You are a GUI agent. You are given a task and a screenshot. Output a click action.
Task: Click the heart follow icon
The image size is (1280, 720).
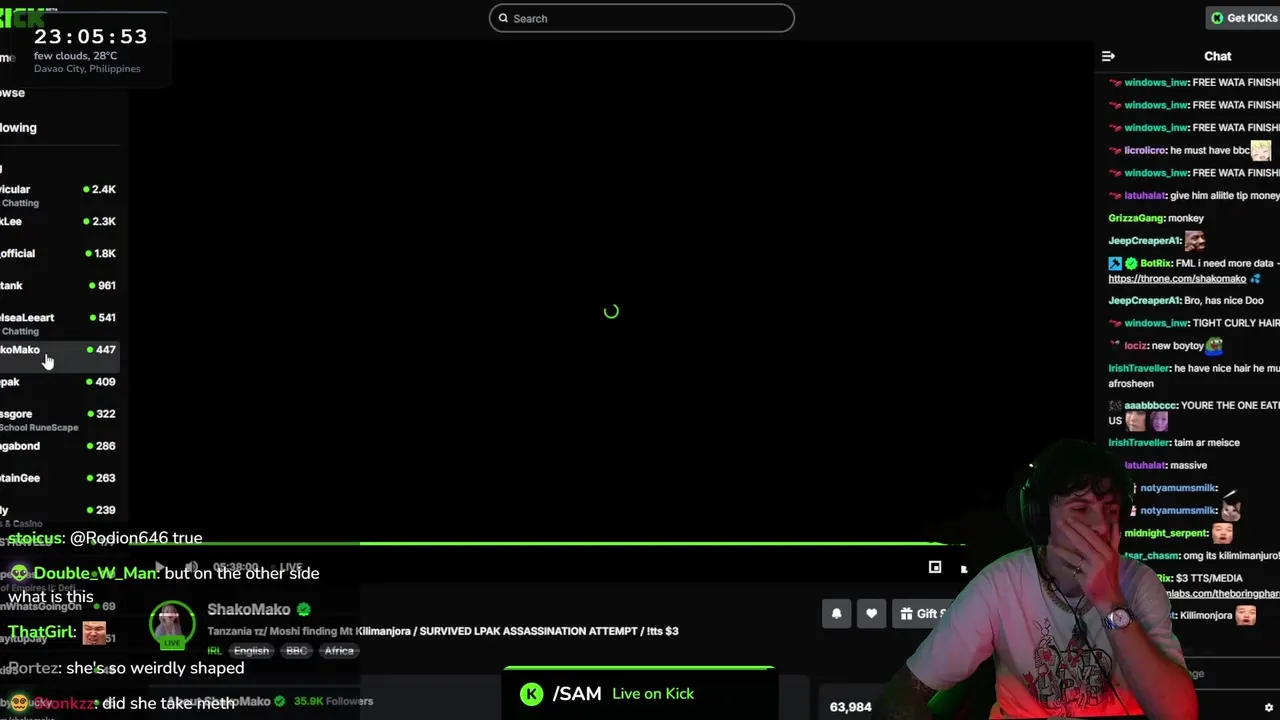click(x=871, y=614)
